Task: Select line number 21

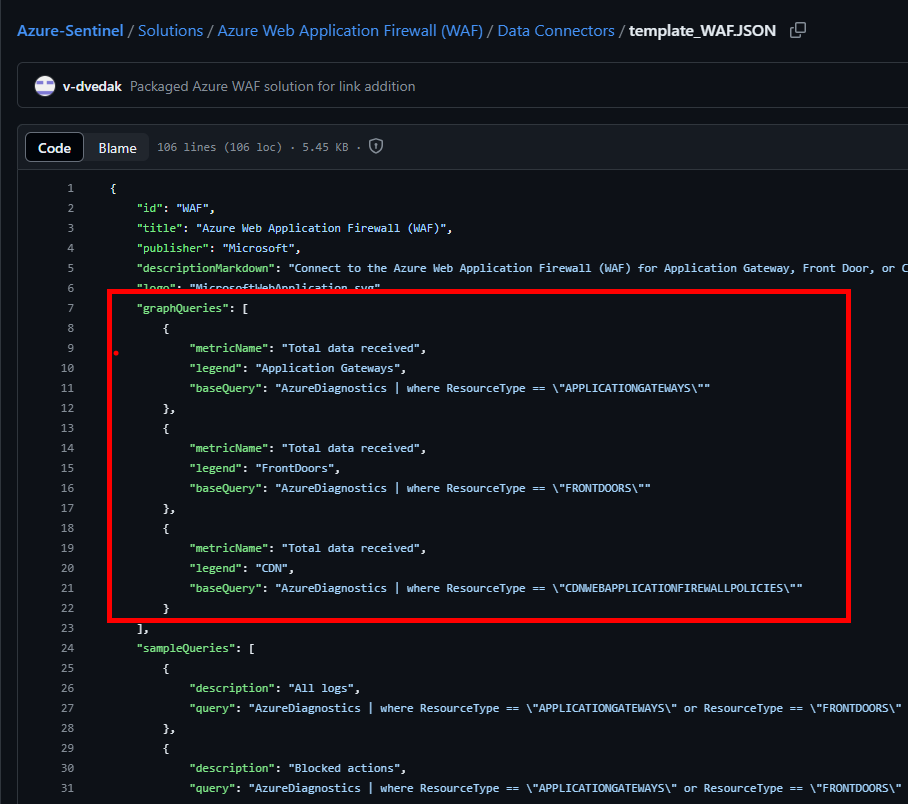Action: click(x=67, y=588)
